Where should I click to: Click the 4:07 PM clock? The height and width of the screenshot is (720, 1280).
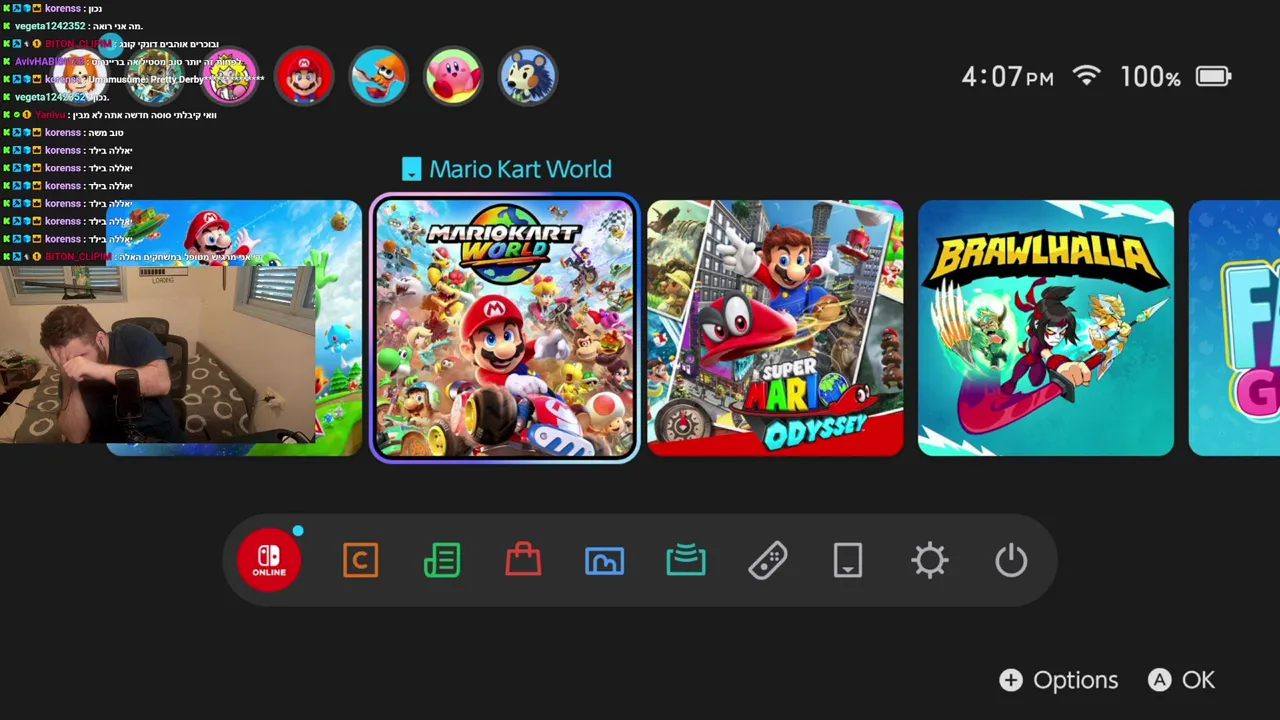coord(1007,77)
